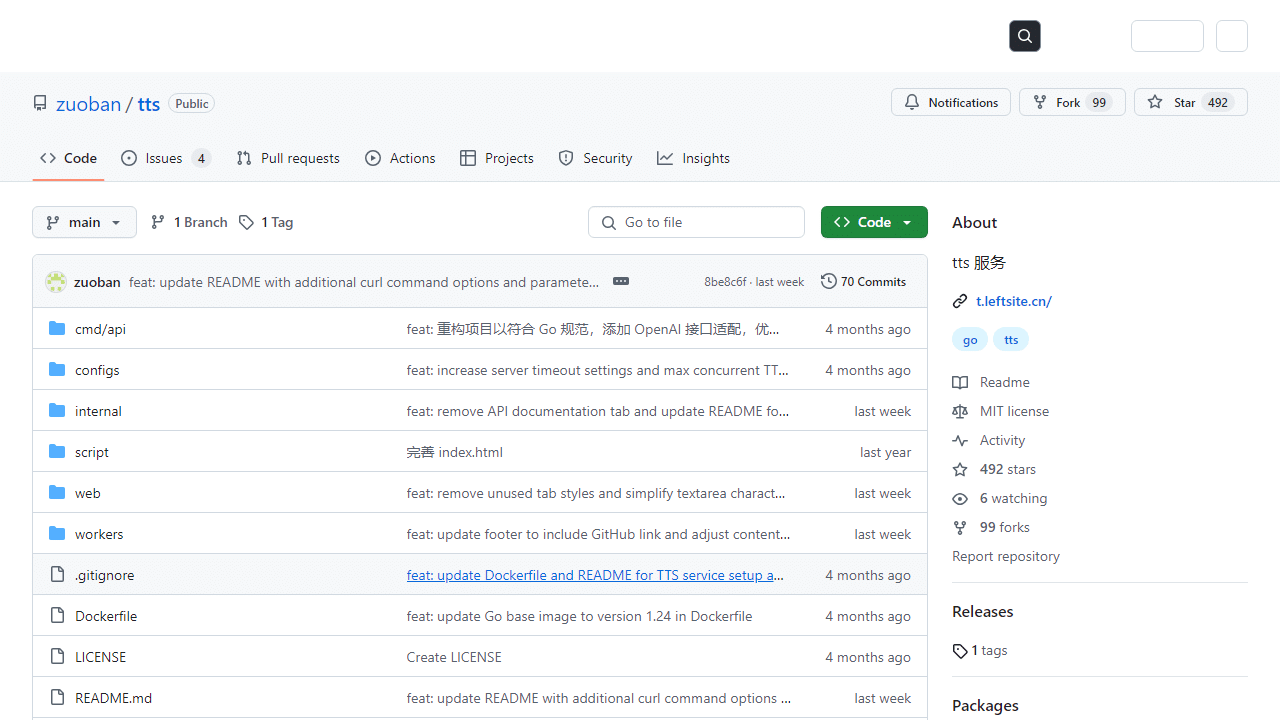
Task: Open the 70 Commits history link
Action: click(864, 281)
